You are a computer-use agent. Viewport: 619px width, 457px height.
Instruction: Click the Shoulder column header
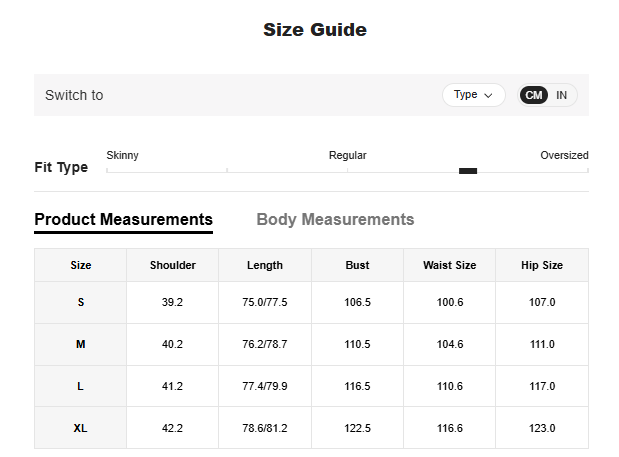(173, 265)
